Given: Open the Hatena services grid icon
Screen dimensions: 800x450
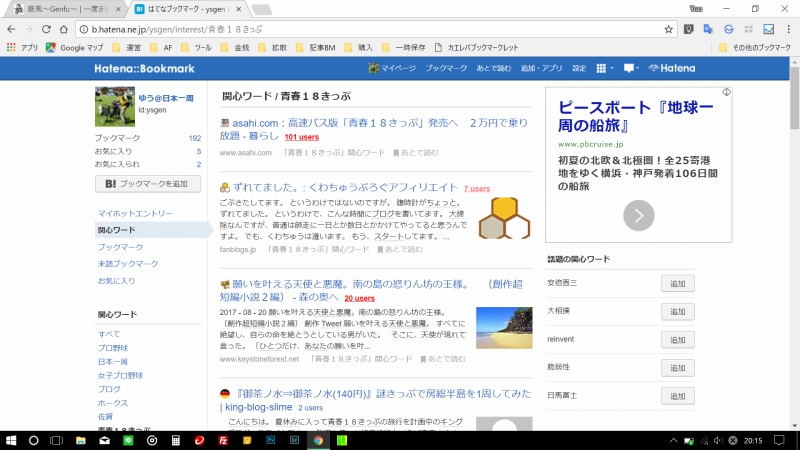Looking at the screenshot, I should 604,68.
